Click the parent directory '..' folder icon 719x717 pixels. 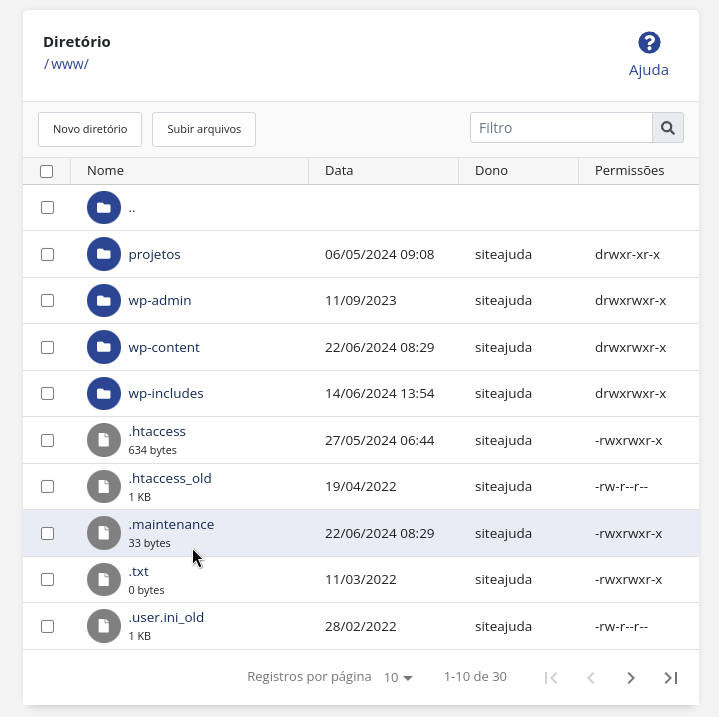tap(104, 208)
